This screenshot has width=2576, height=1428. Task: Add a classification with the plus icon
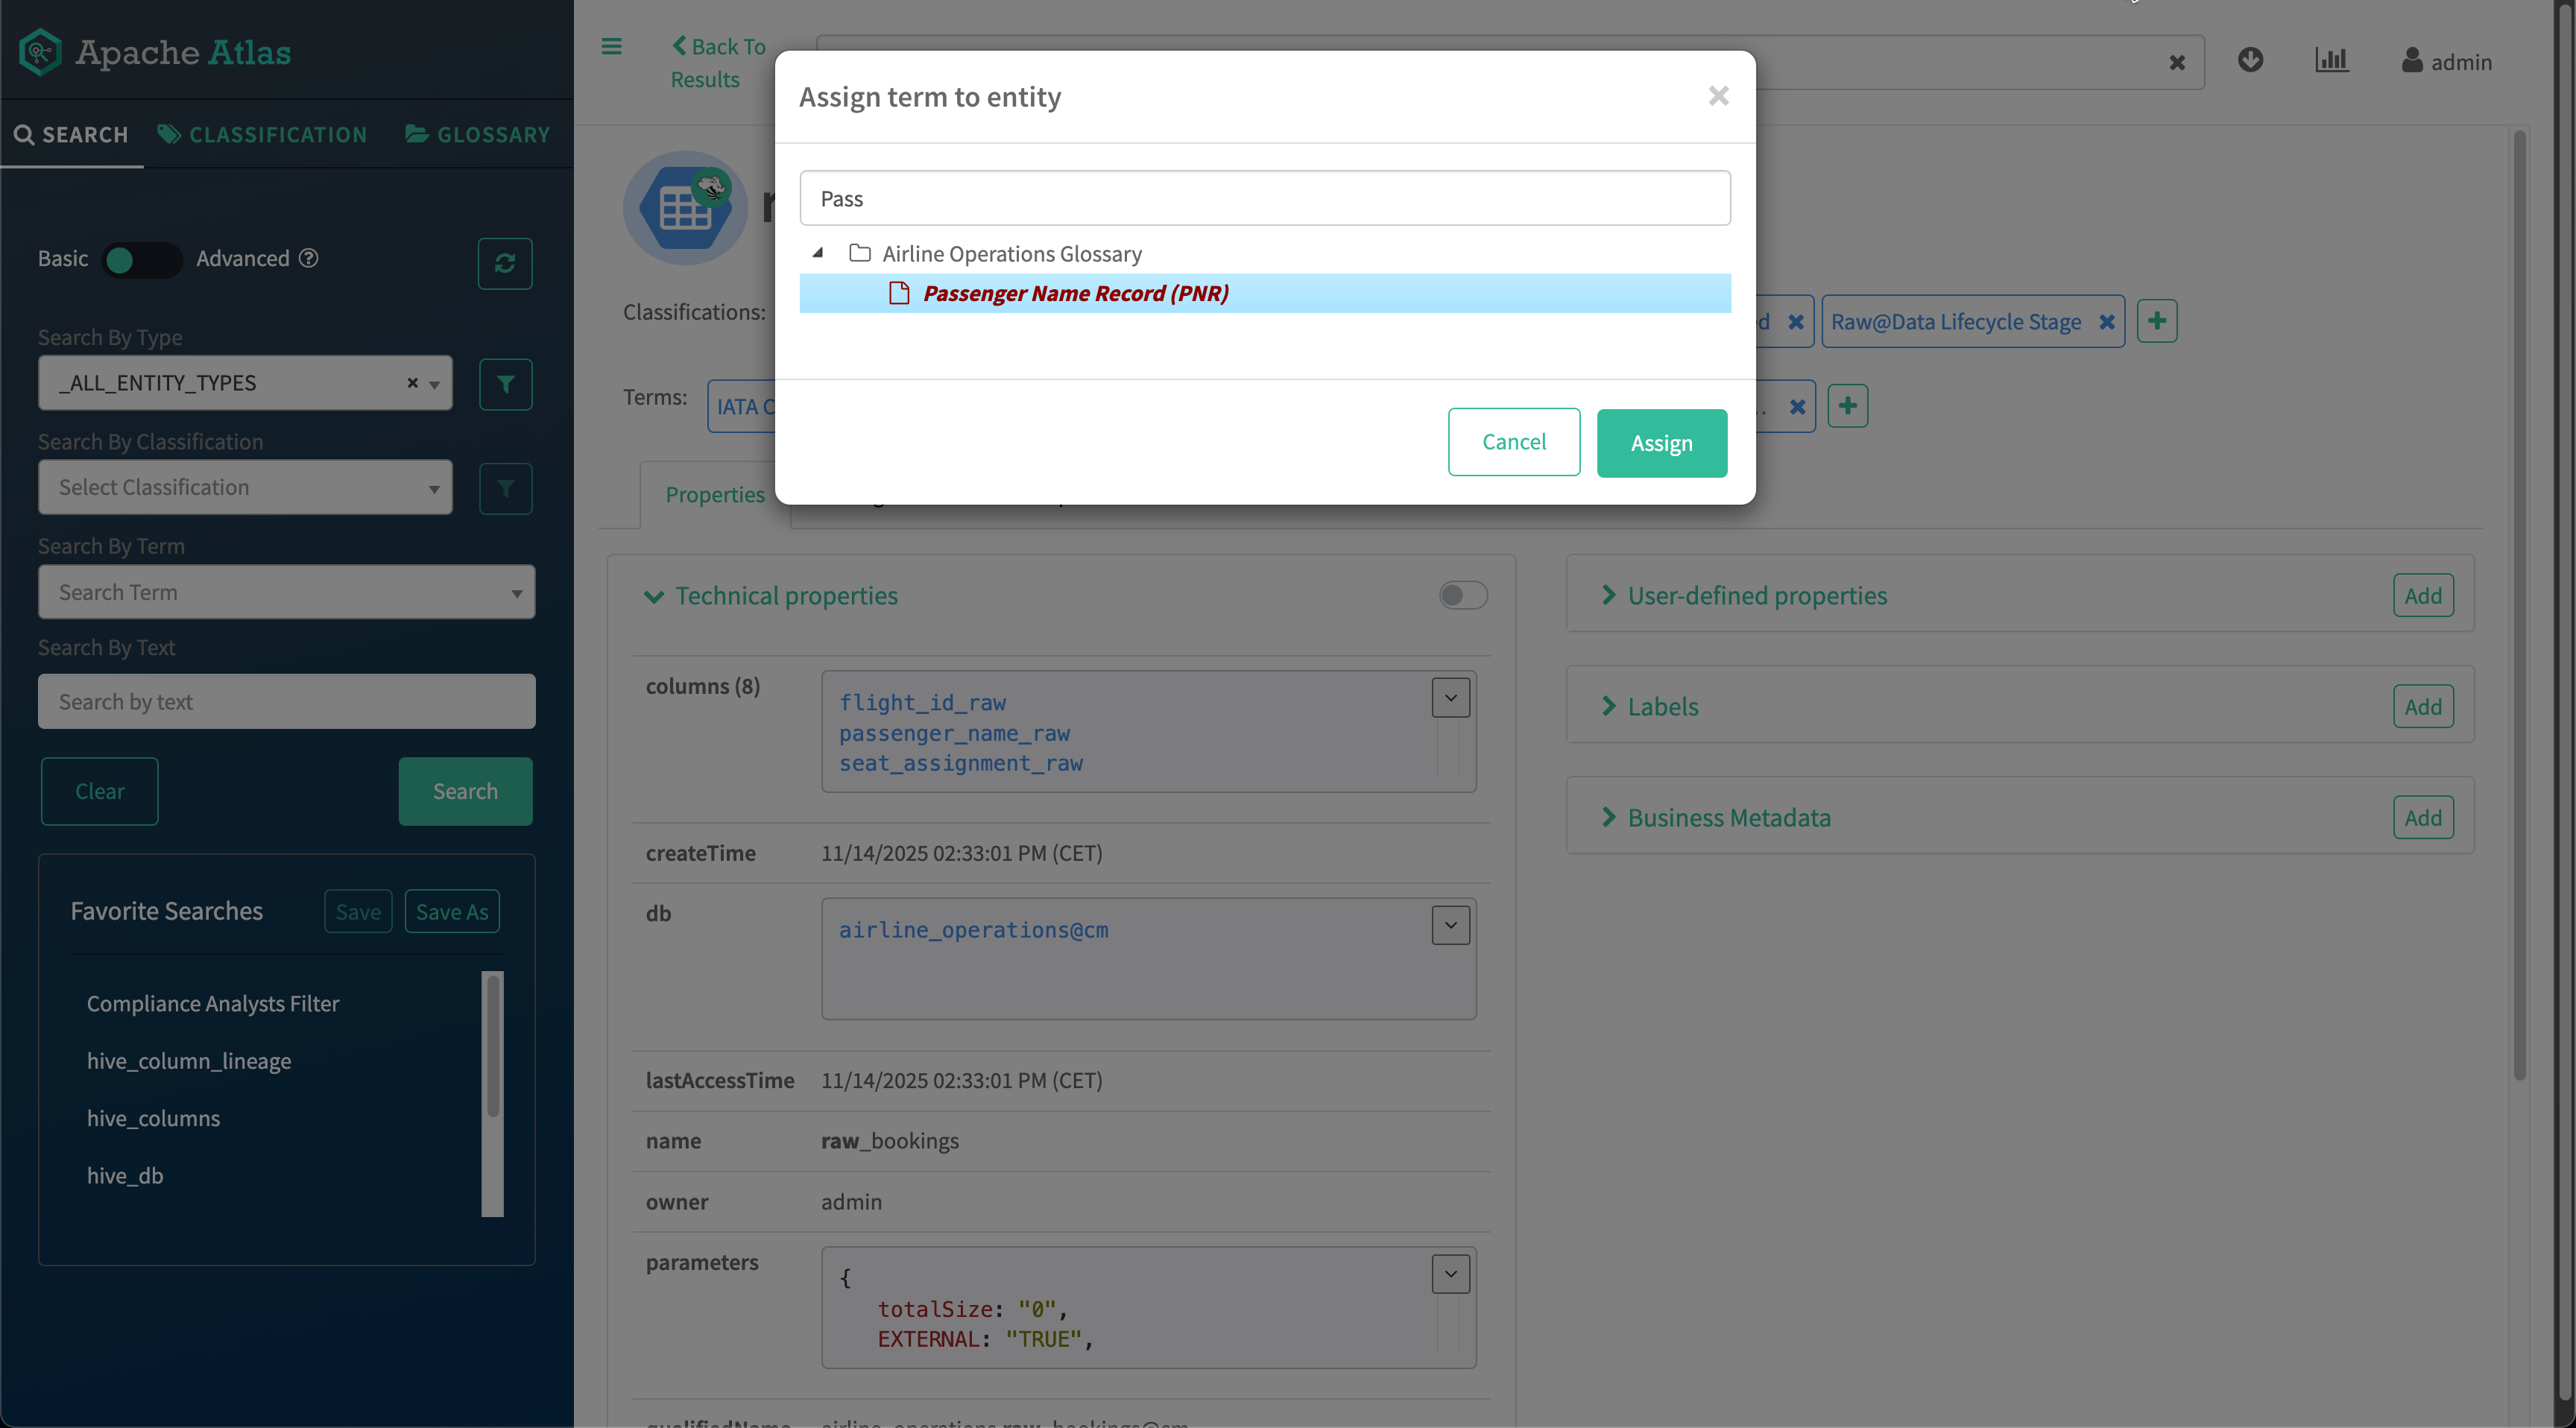(2156, 321)
